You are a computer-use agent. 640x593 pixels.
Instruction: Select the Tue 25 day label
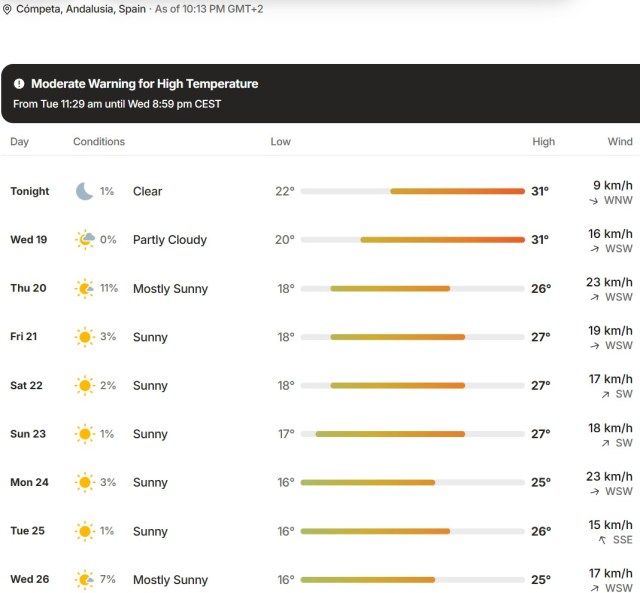[27, 531]
